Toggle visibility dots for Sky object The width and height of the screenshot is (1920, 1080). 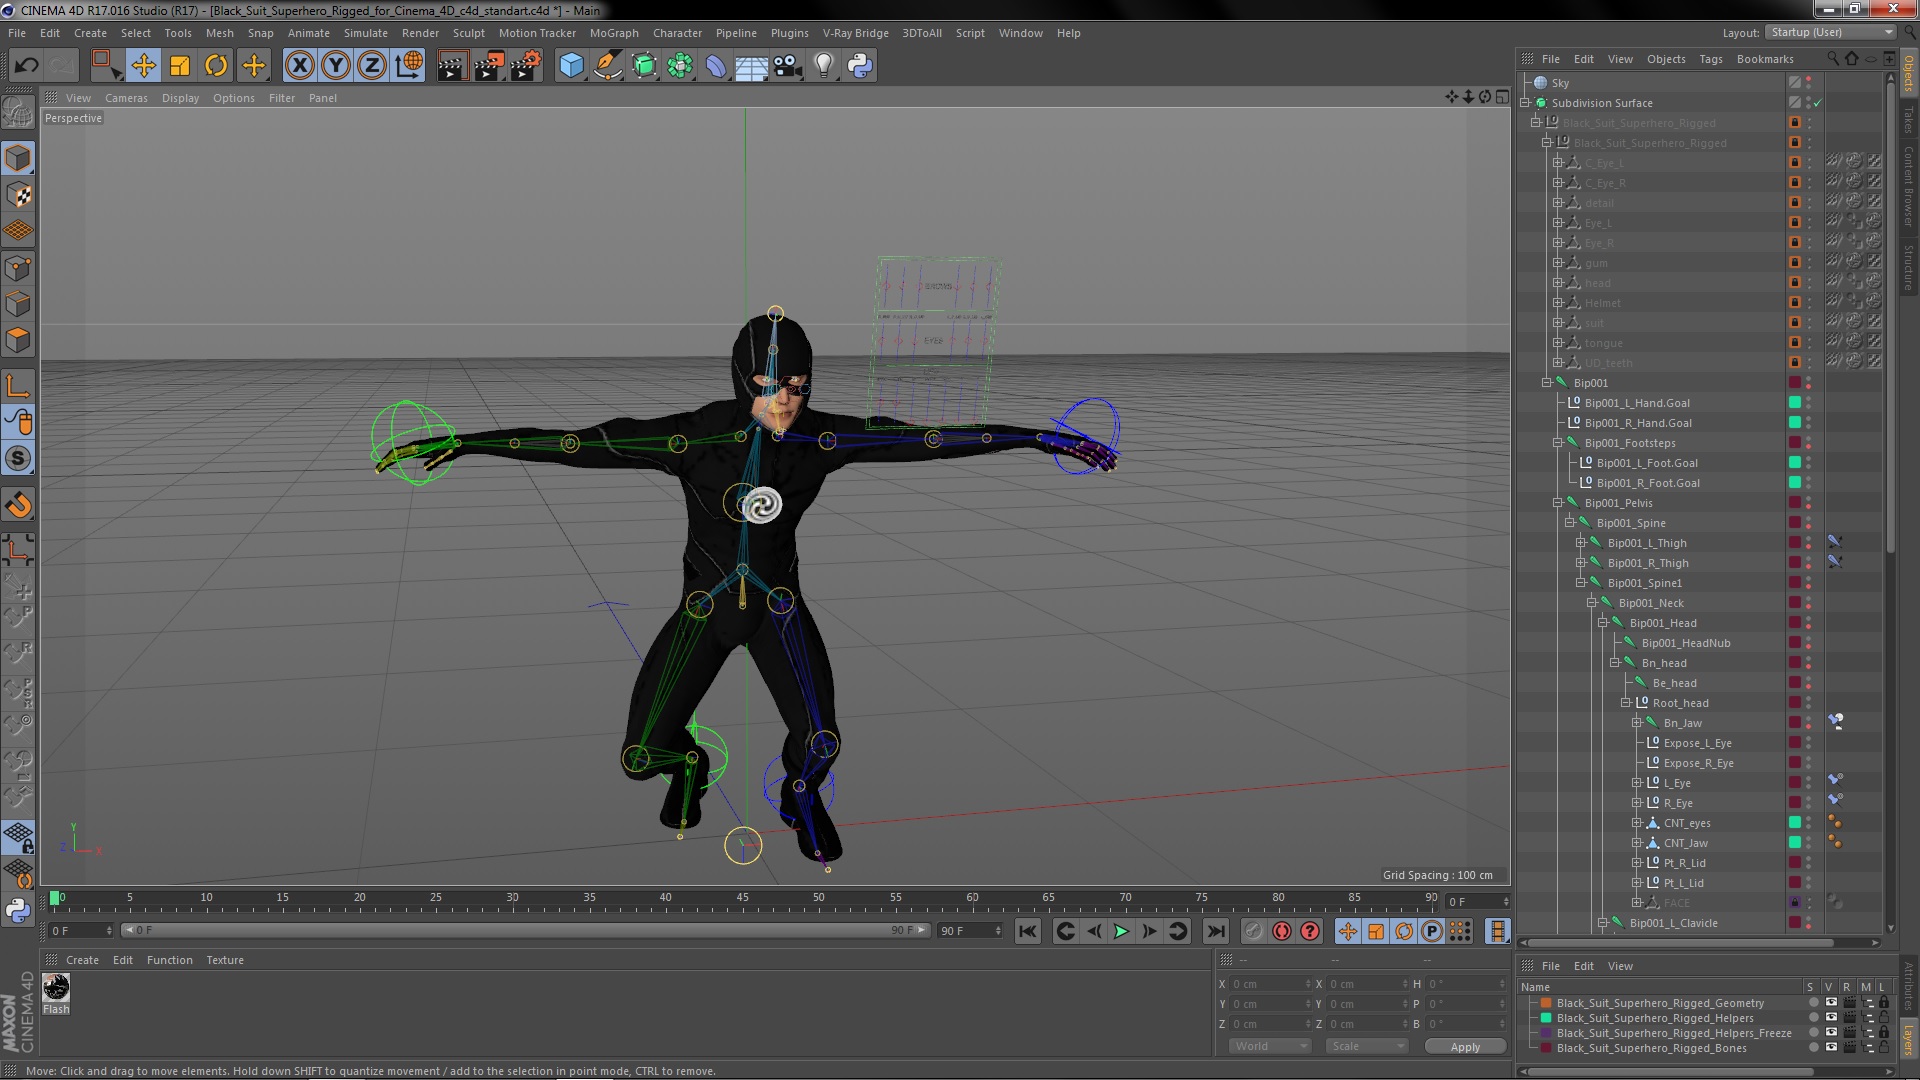coord(1809,83)
